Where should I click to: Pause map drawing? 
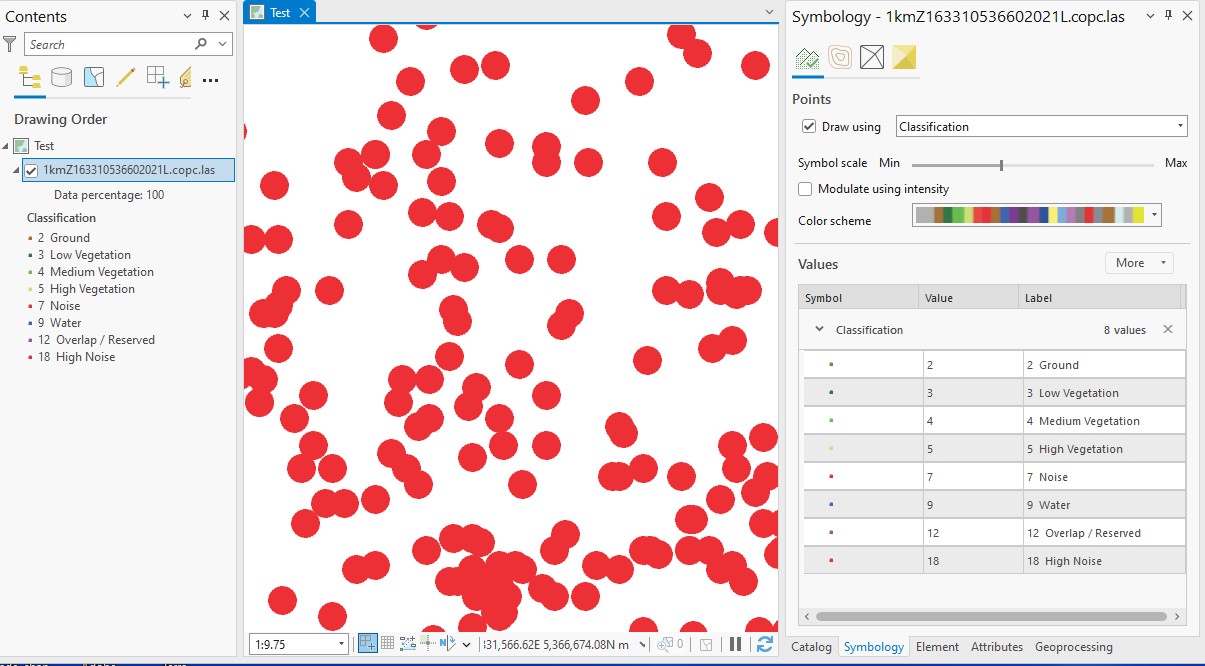[x=736, y=644]
